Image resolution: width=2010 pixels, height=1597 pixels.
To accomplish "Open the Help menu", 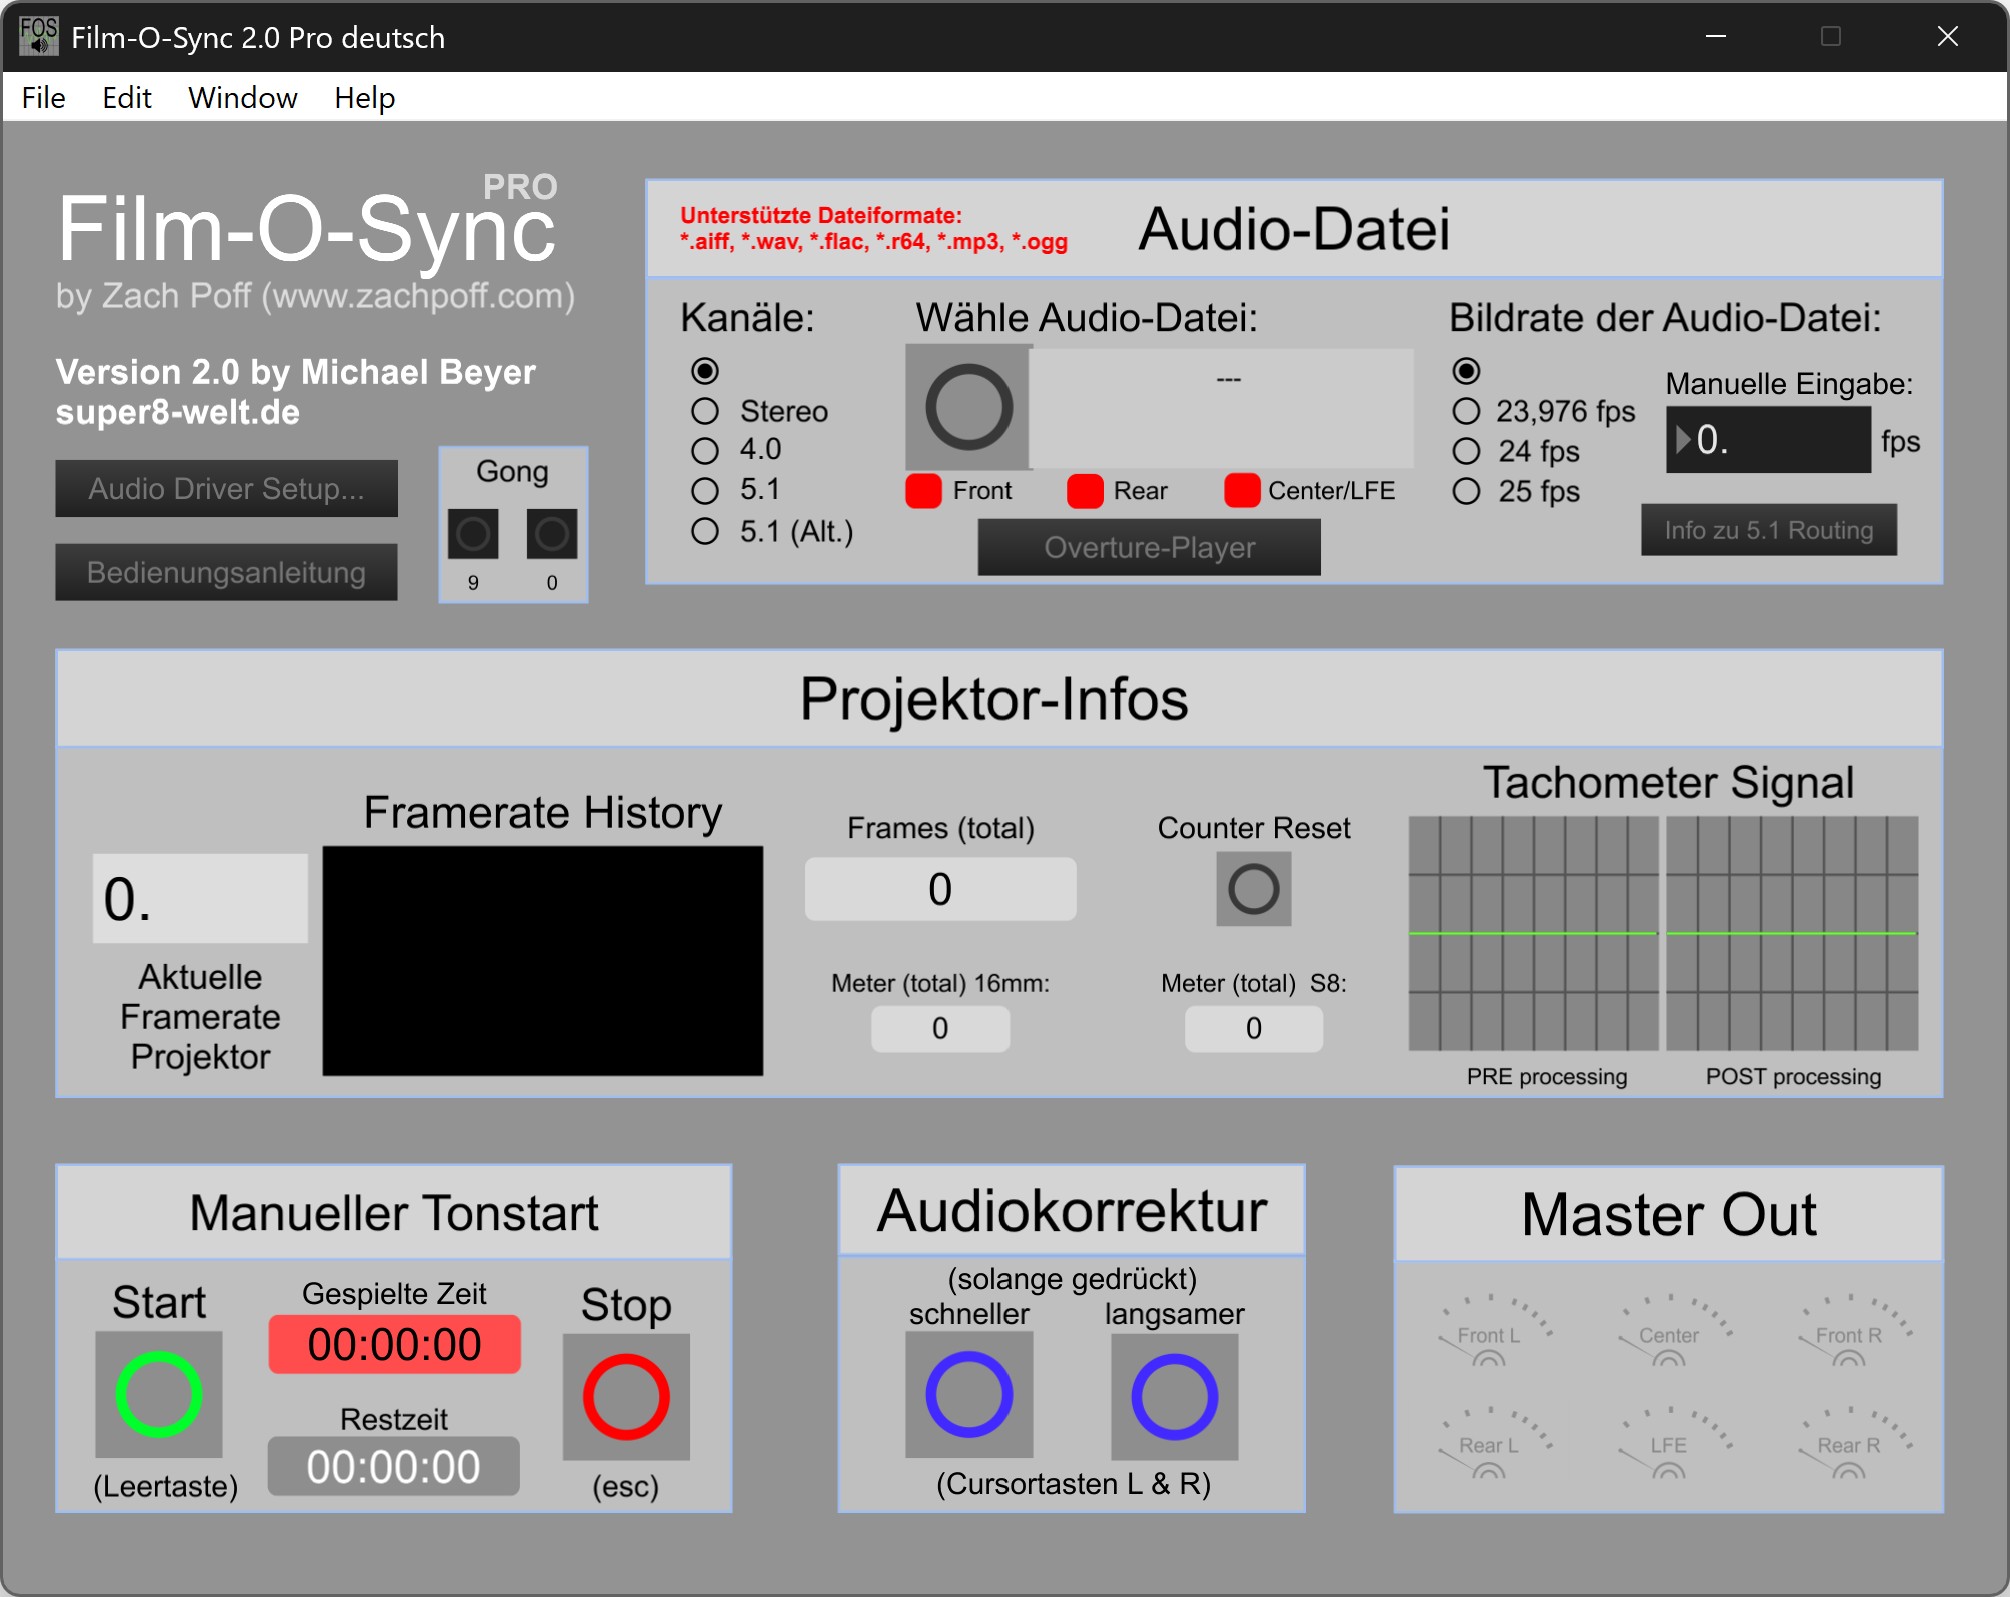I will pos(364,98).
